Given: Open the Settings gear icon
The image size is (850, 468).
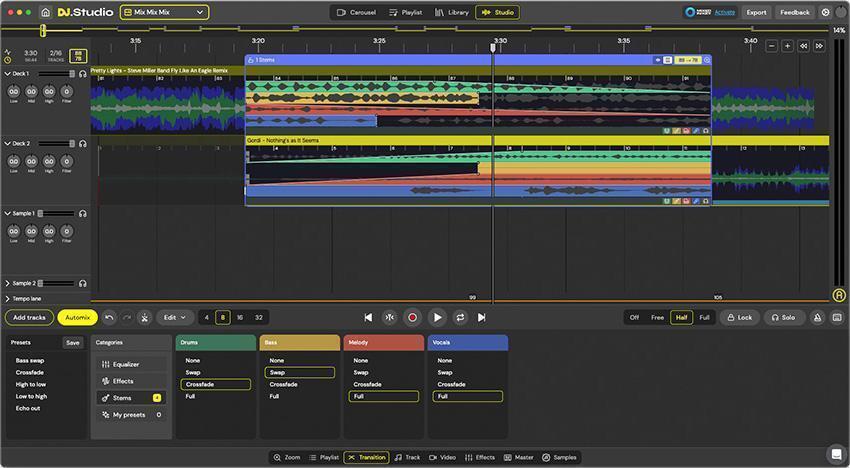Looking at the screenshot, I should pos(826,12).
